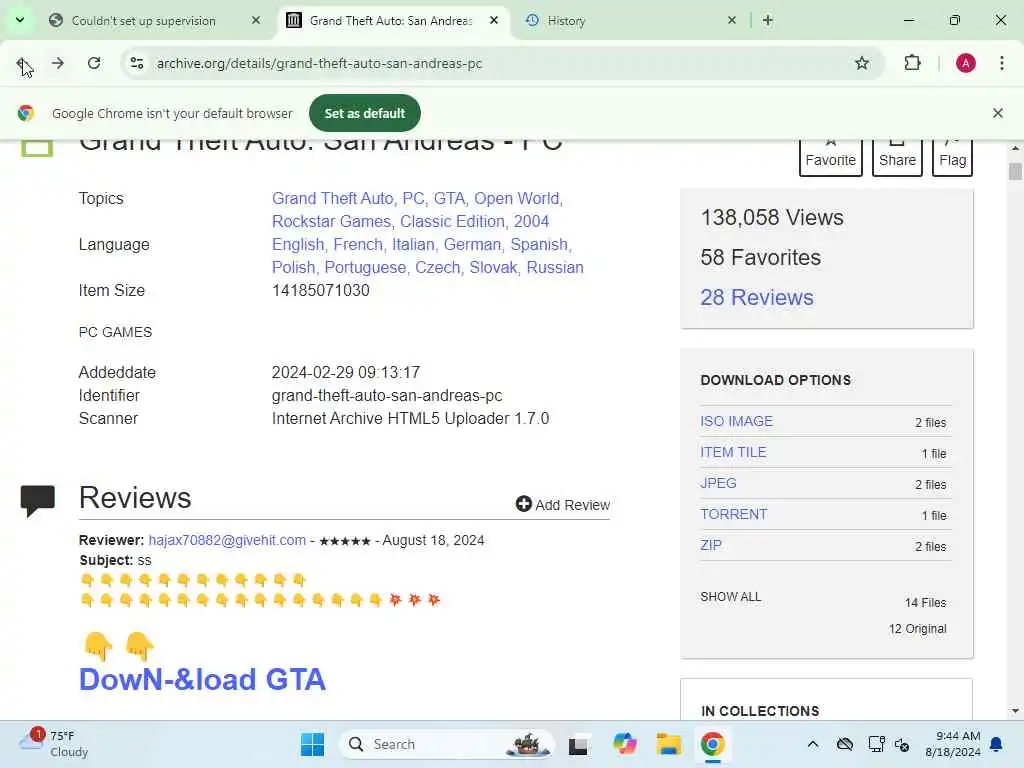Viewport: 1024px width, 768px height.
Task: Select the English language link
Action: (x=298, y=244)
